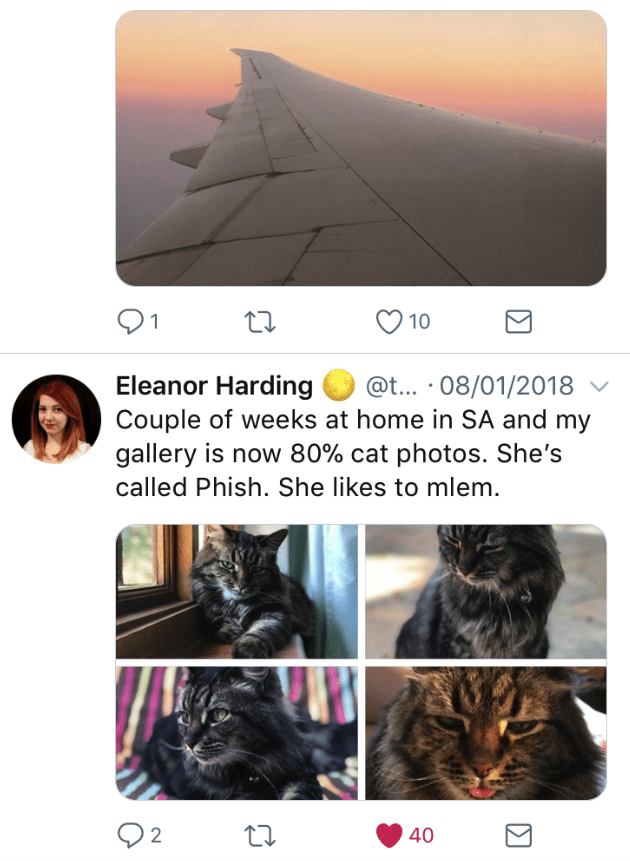This screenshot has height=861, width=630.
Task: Open Eleanor Harding's profile avatar
Action: 57,419
